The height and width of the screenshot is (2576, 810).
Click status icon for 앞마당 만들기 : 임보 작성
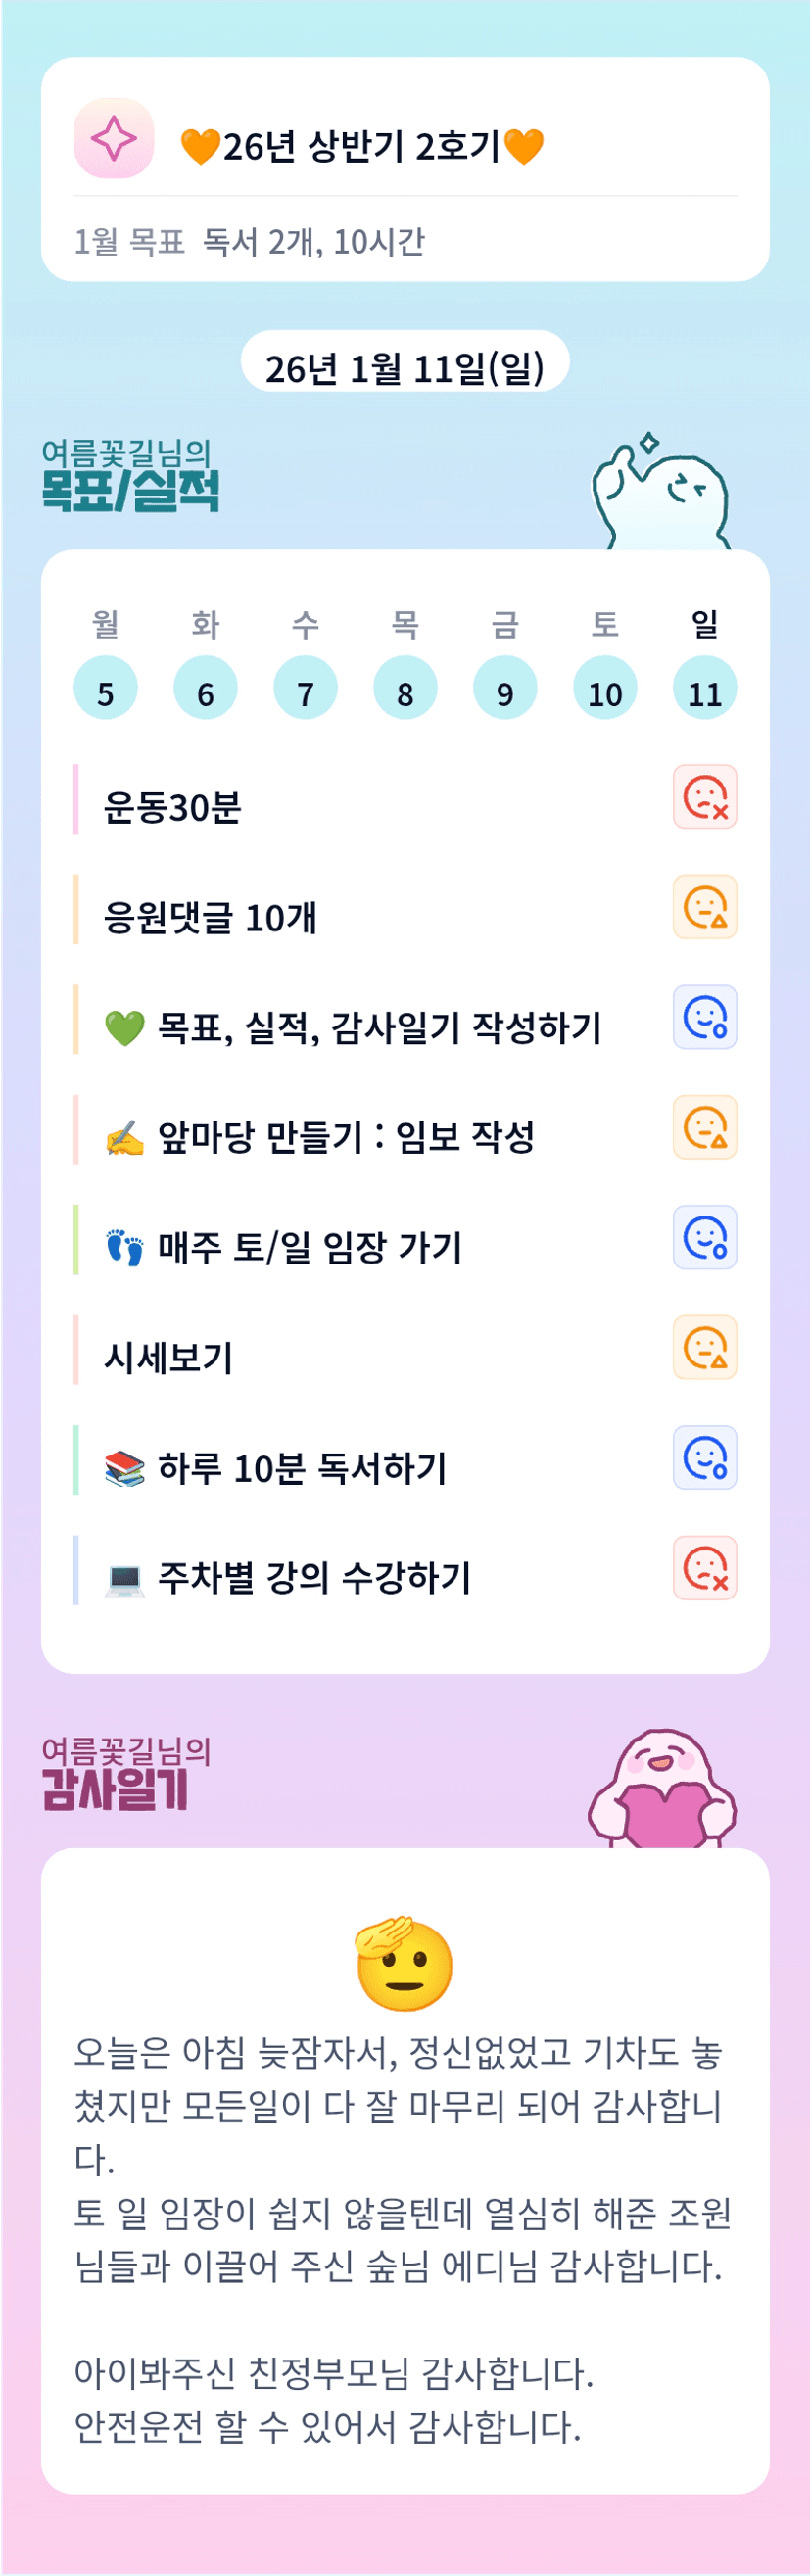705,1127
